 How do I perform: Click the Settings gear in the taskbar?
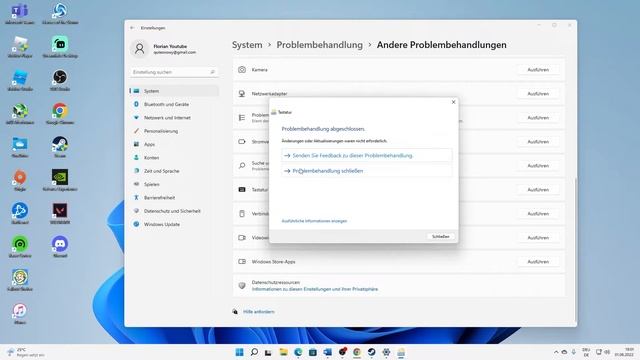[386, 352]
